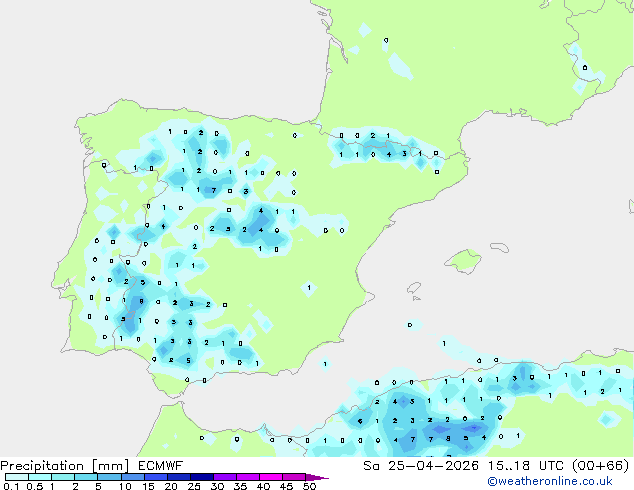Click the legend label '15'
Viewport: 634px width, 490px height.
point(148,486)
